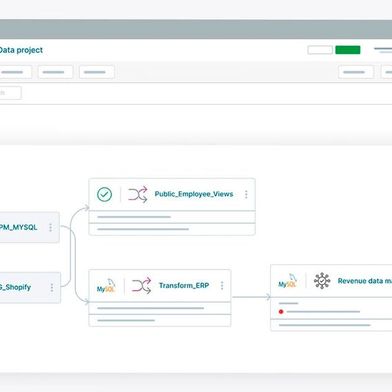This screenshot has height=392, width=392.
Task: Click the MySQL logo on Revenue data node
Action: pos(287,281)
